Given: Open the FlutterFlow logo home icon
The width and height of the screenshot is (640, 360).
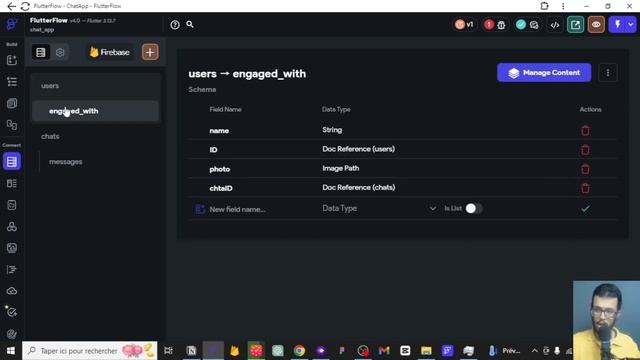Looking at the screenshot, I should (x=11, y=24).
